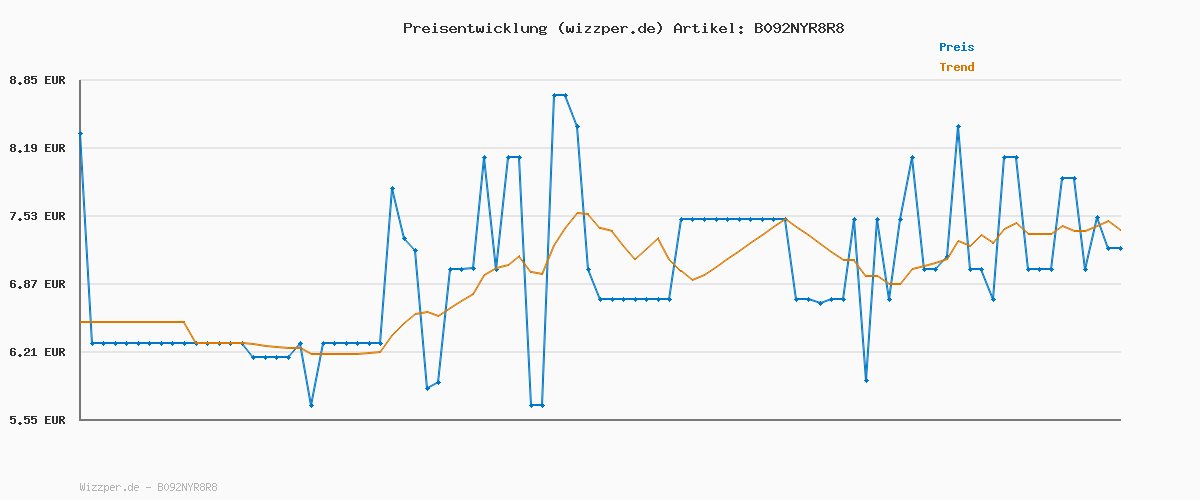Screen dimensions: 1200x500
Task: Click the chart title 'Preisentwicklung (wizzper.de) Artikel: B092NYR8R8'
Action: tap(624, 28)
